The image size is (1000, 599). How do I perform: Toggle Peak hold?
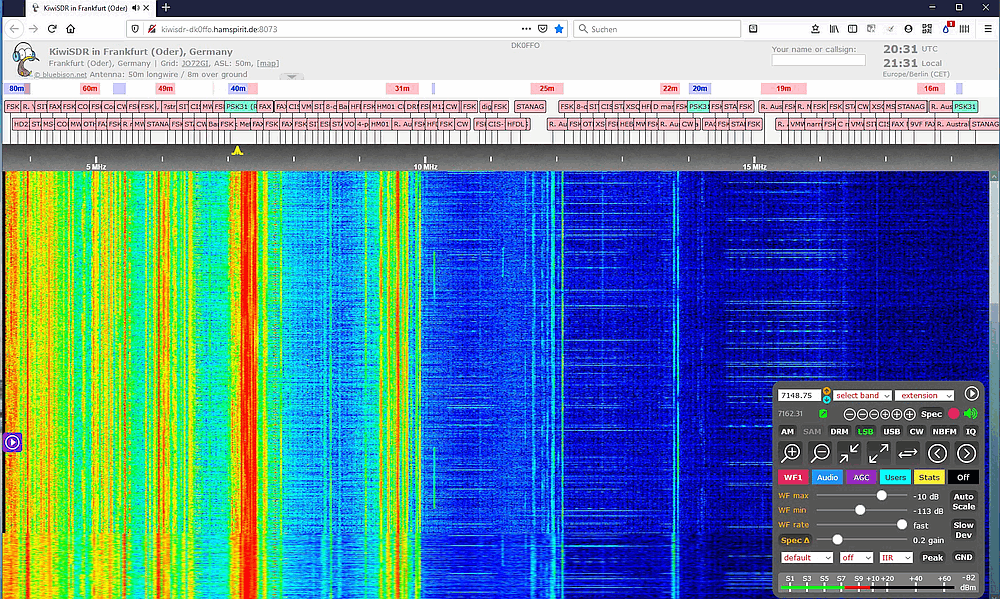click(x=932, y=557)
